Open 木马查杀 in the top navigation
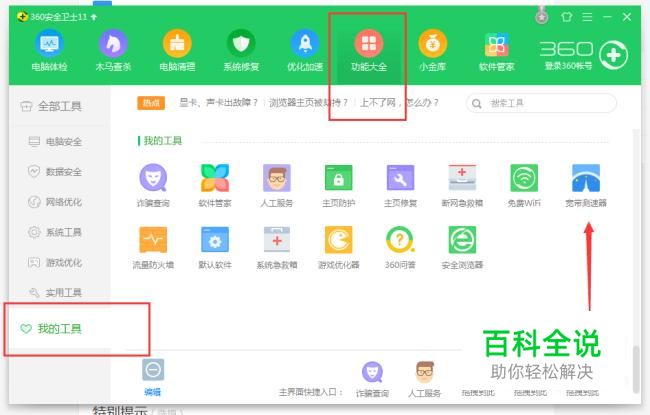Viewport: 650px width, 415px height. (113, 50)
